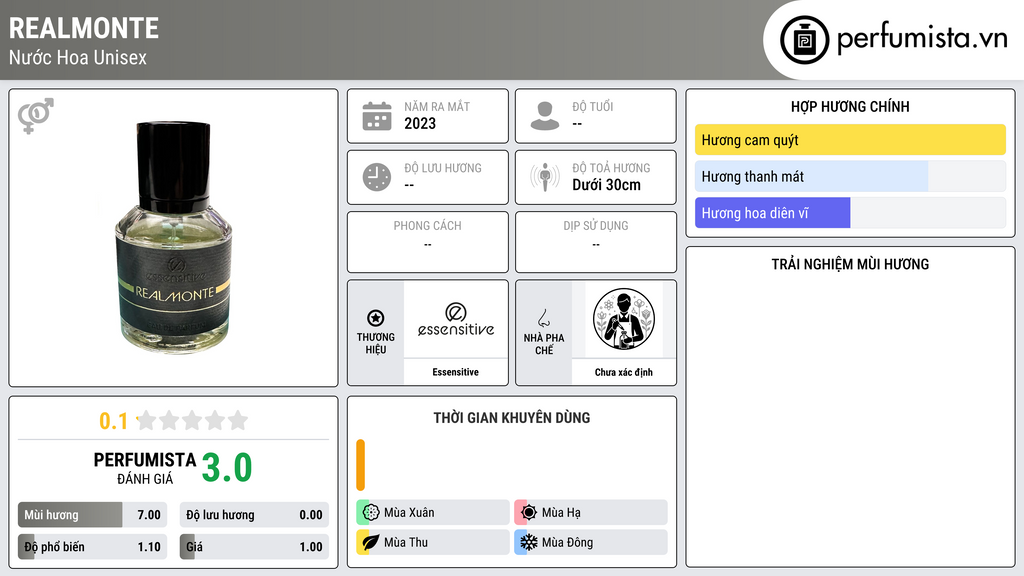
Task: Select the Mùa Xuân season tag
Action: [433, 513]
